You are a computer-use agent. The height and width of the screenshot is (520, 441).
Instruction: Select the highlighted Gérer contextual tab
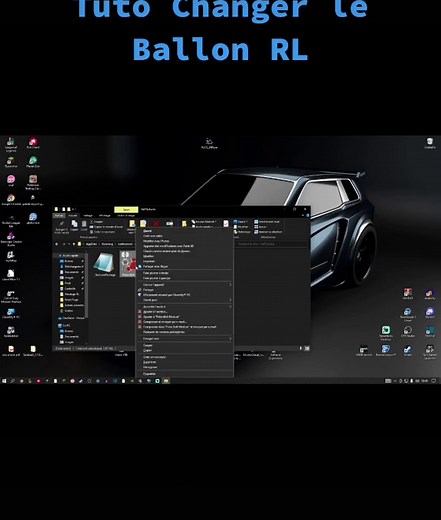(126, 210)
